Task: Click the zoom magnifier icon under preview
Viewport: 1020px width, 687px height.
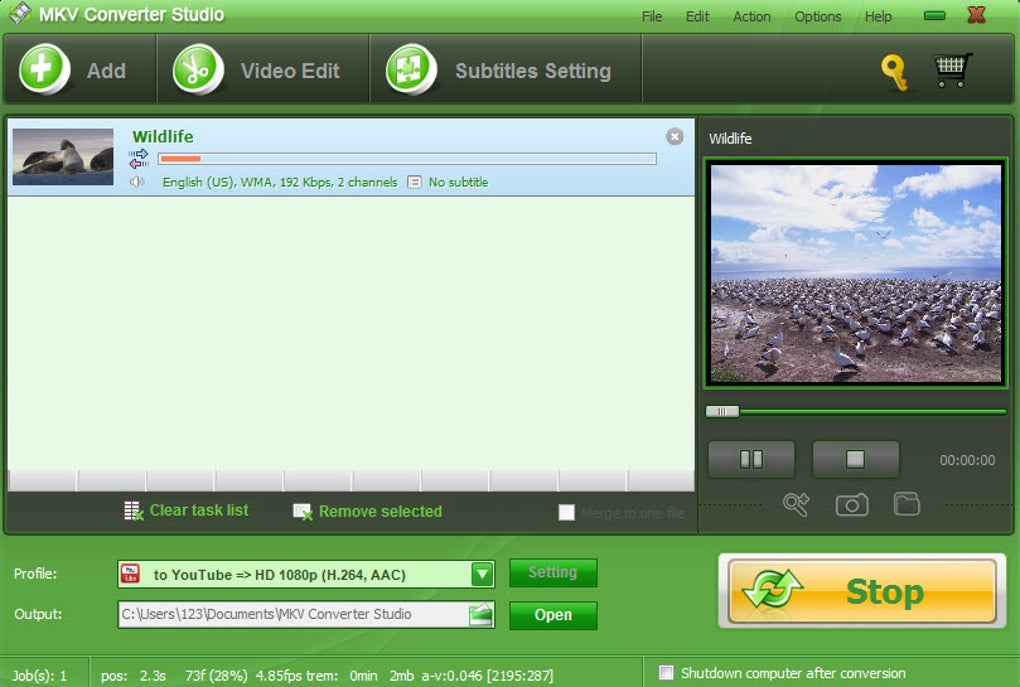Action: pos(796,504)
